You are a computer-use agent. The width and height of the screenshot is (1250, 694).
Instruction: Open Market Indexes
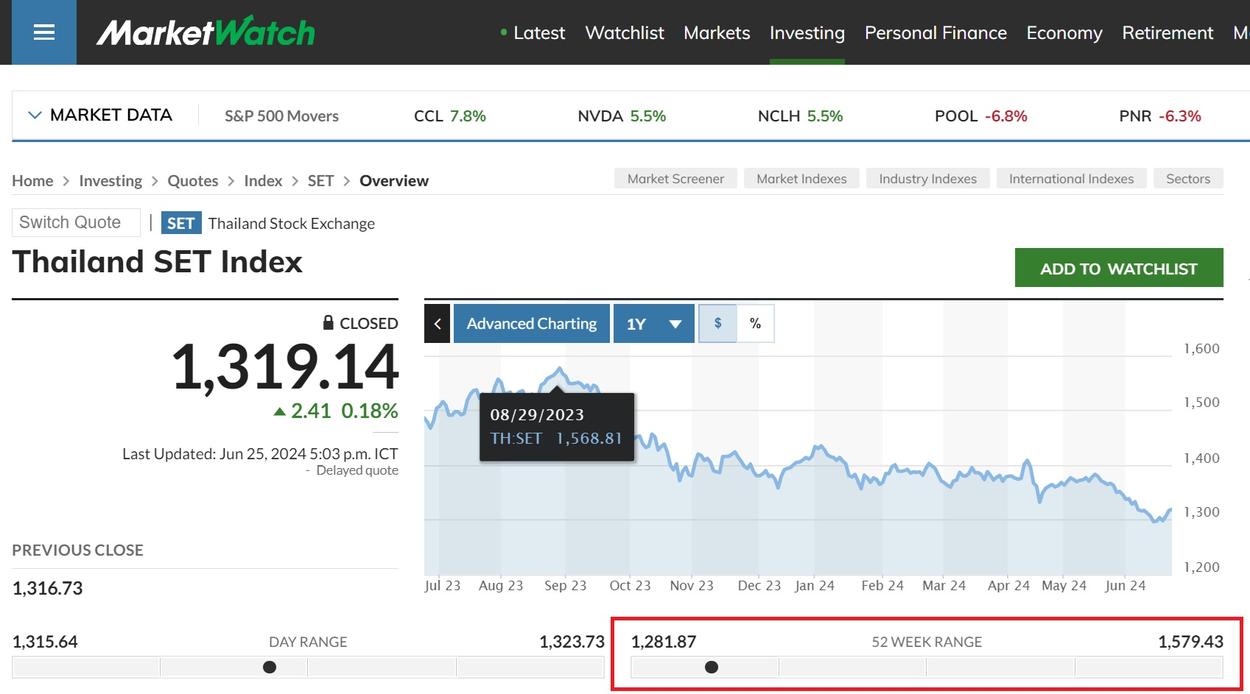801,179
